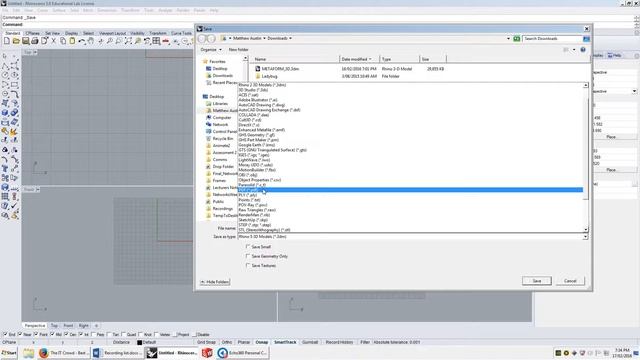This screenshot has height=360, width=640.
Task: Click the search icon in Search Downloads box
Action: 587,38
